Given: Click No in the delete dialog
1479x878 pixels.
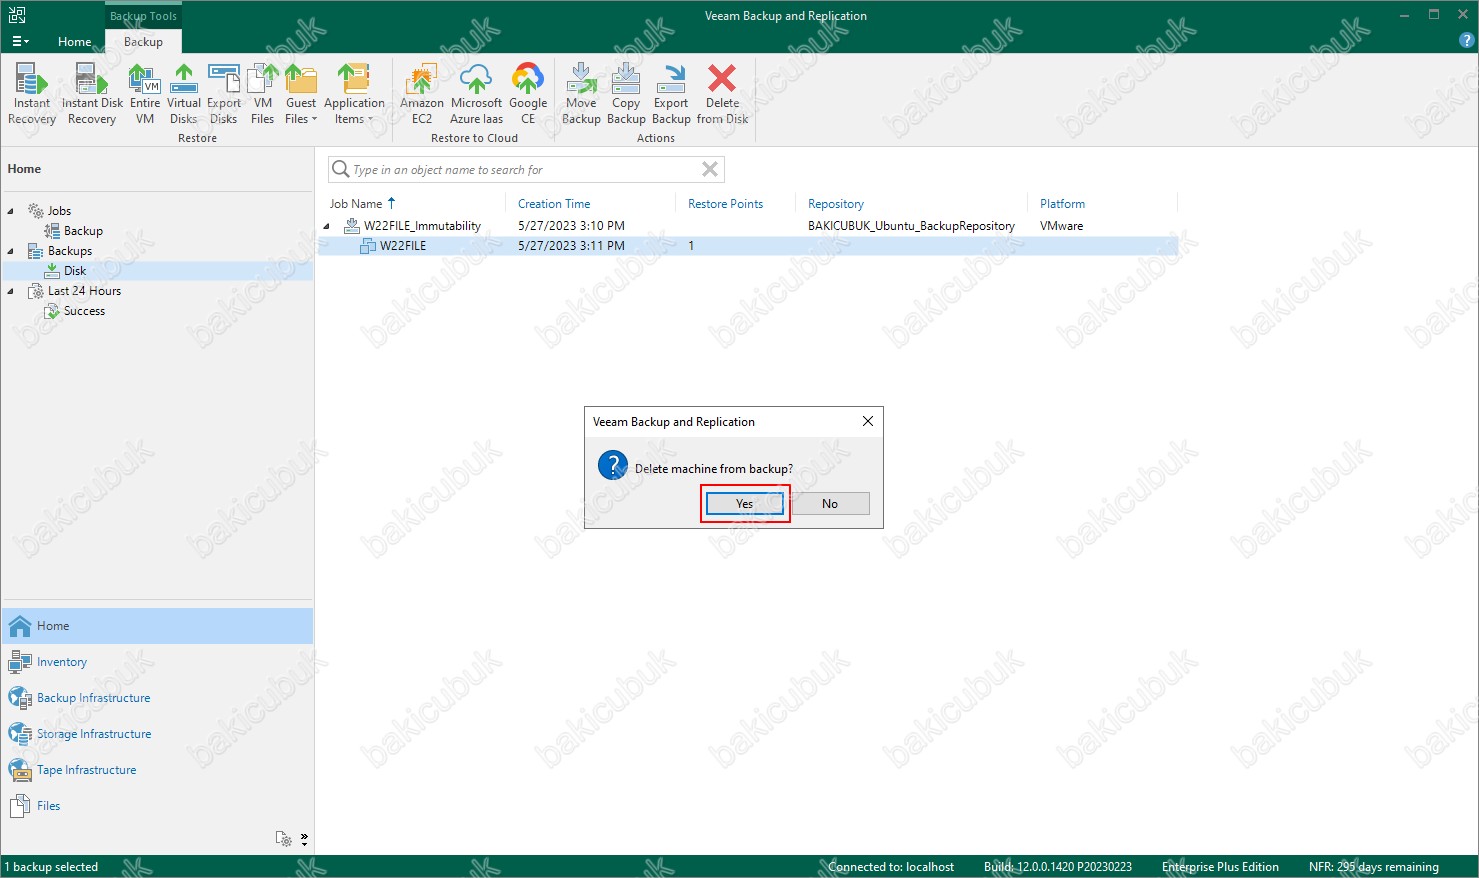Looking at the screenshot, I should point(830,503).
